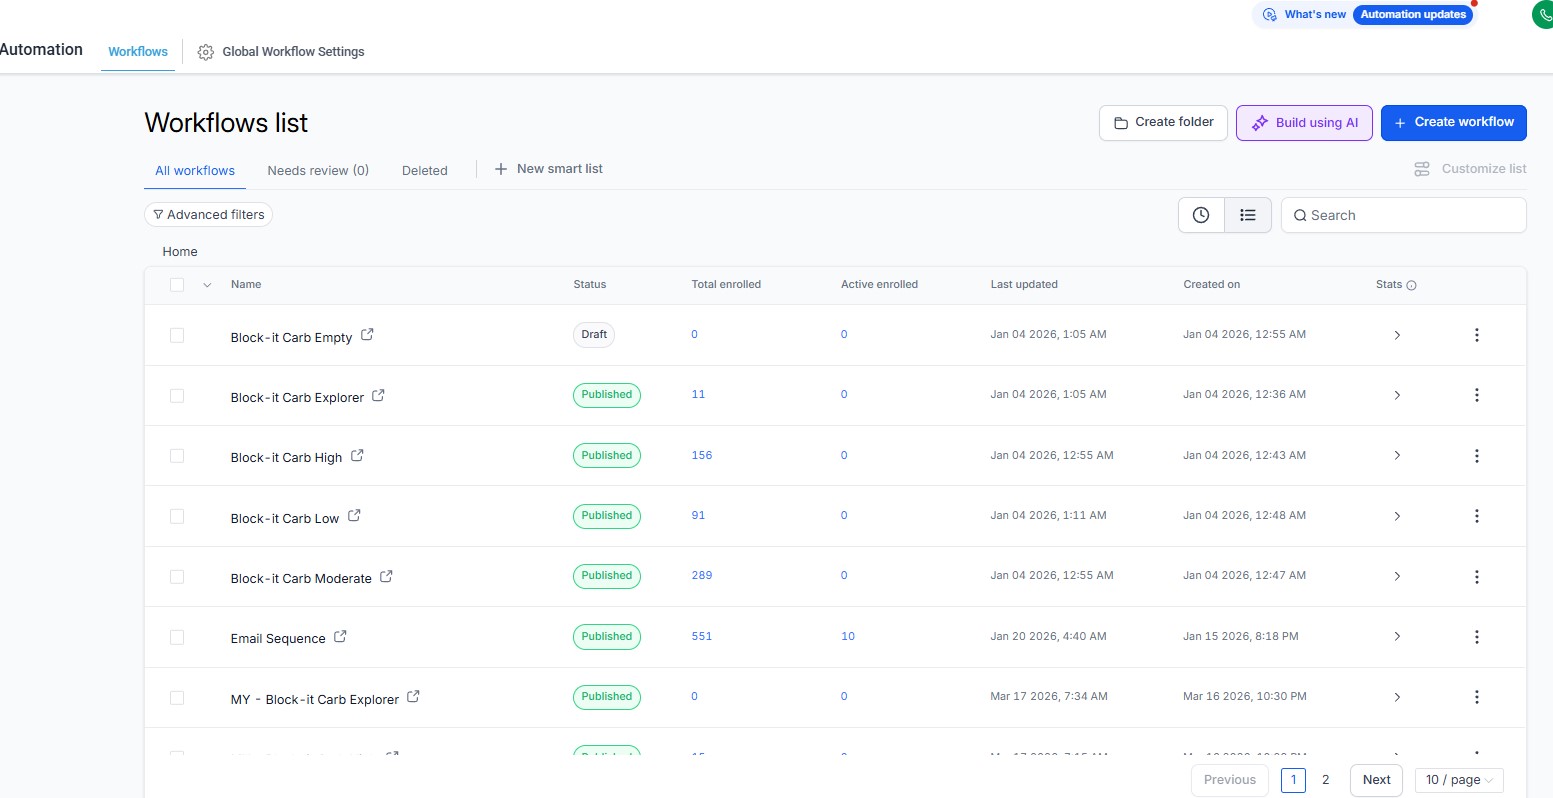The width and height of the screenshot is (1553, 798).
Task: Check the MY - Block-it Carb Explorer checkbox
Action: click(177, 697)
